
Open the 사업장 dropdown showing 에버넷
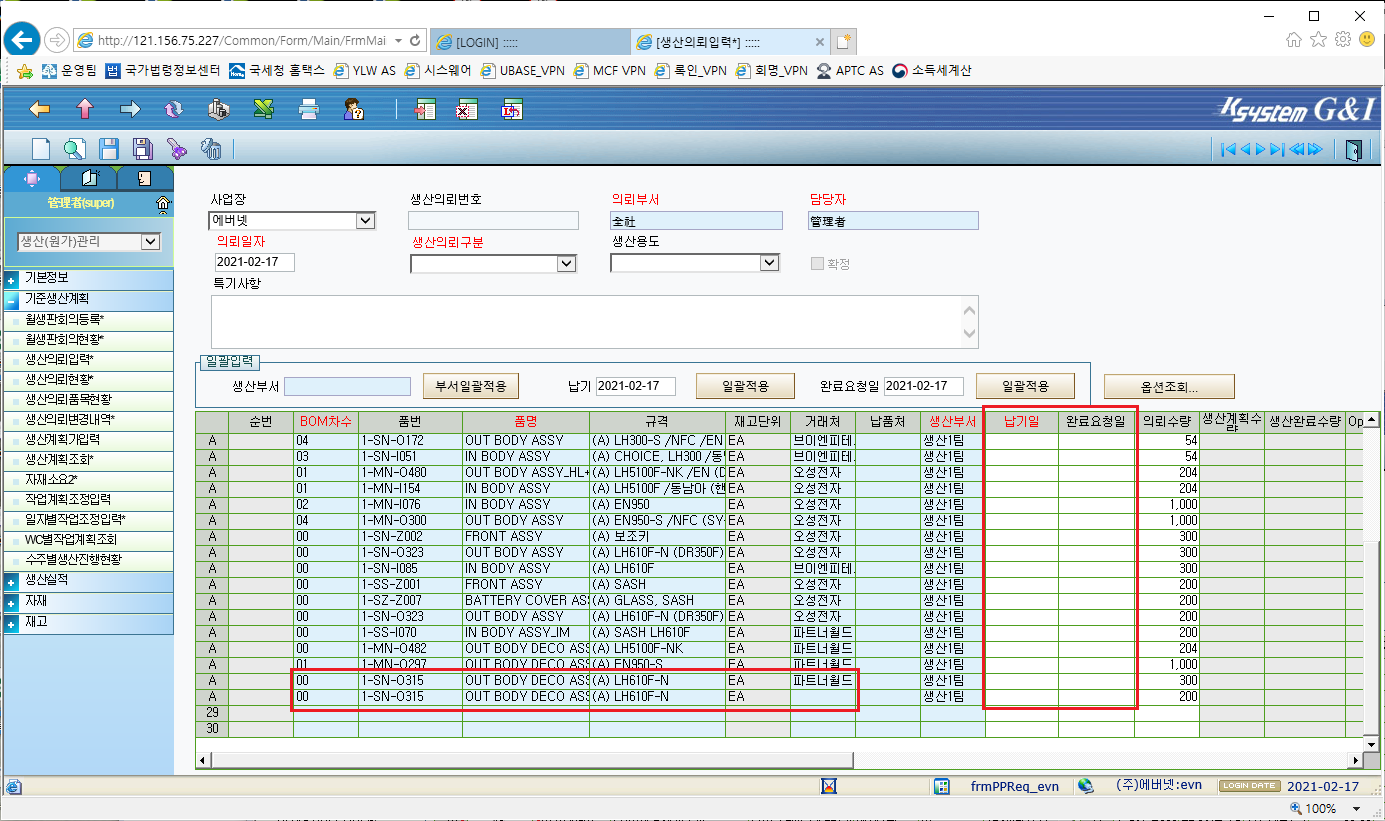pyautogui.click(x=292, y=221)
